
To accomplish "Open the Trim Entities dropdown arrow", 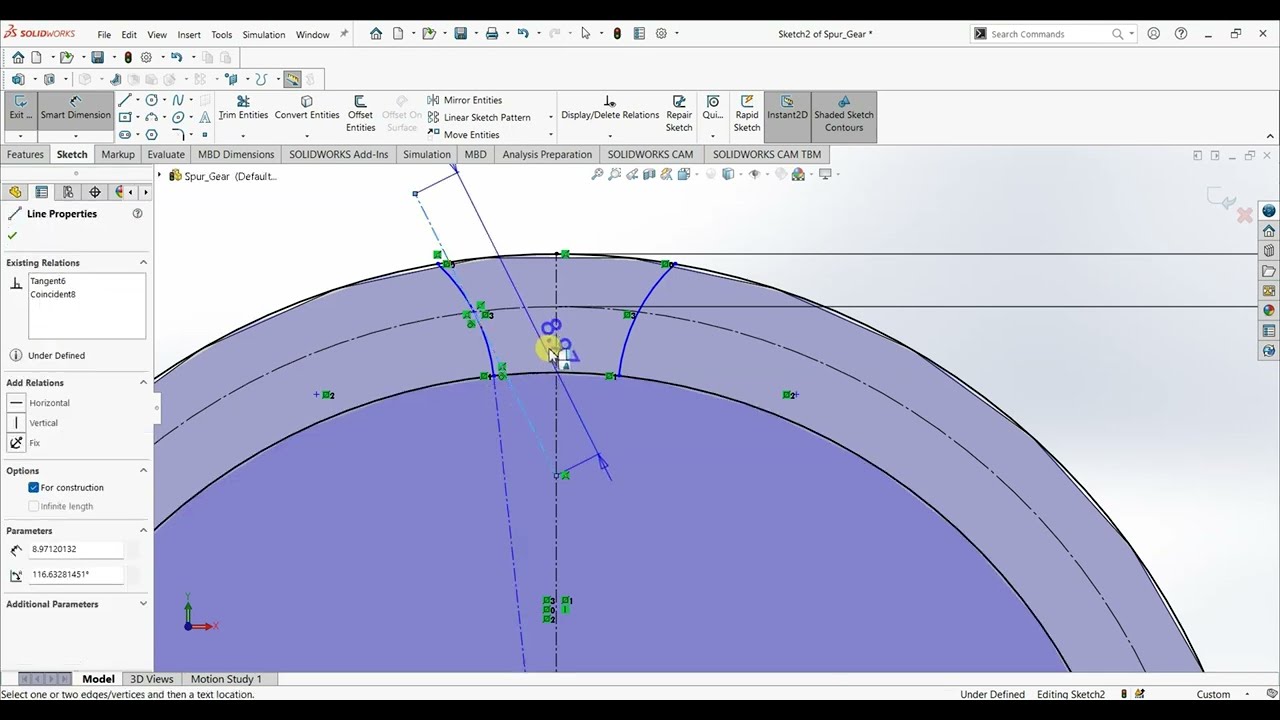I will pos(243,134).
